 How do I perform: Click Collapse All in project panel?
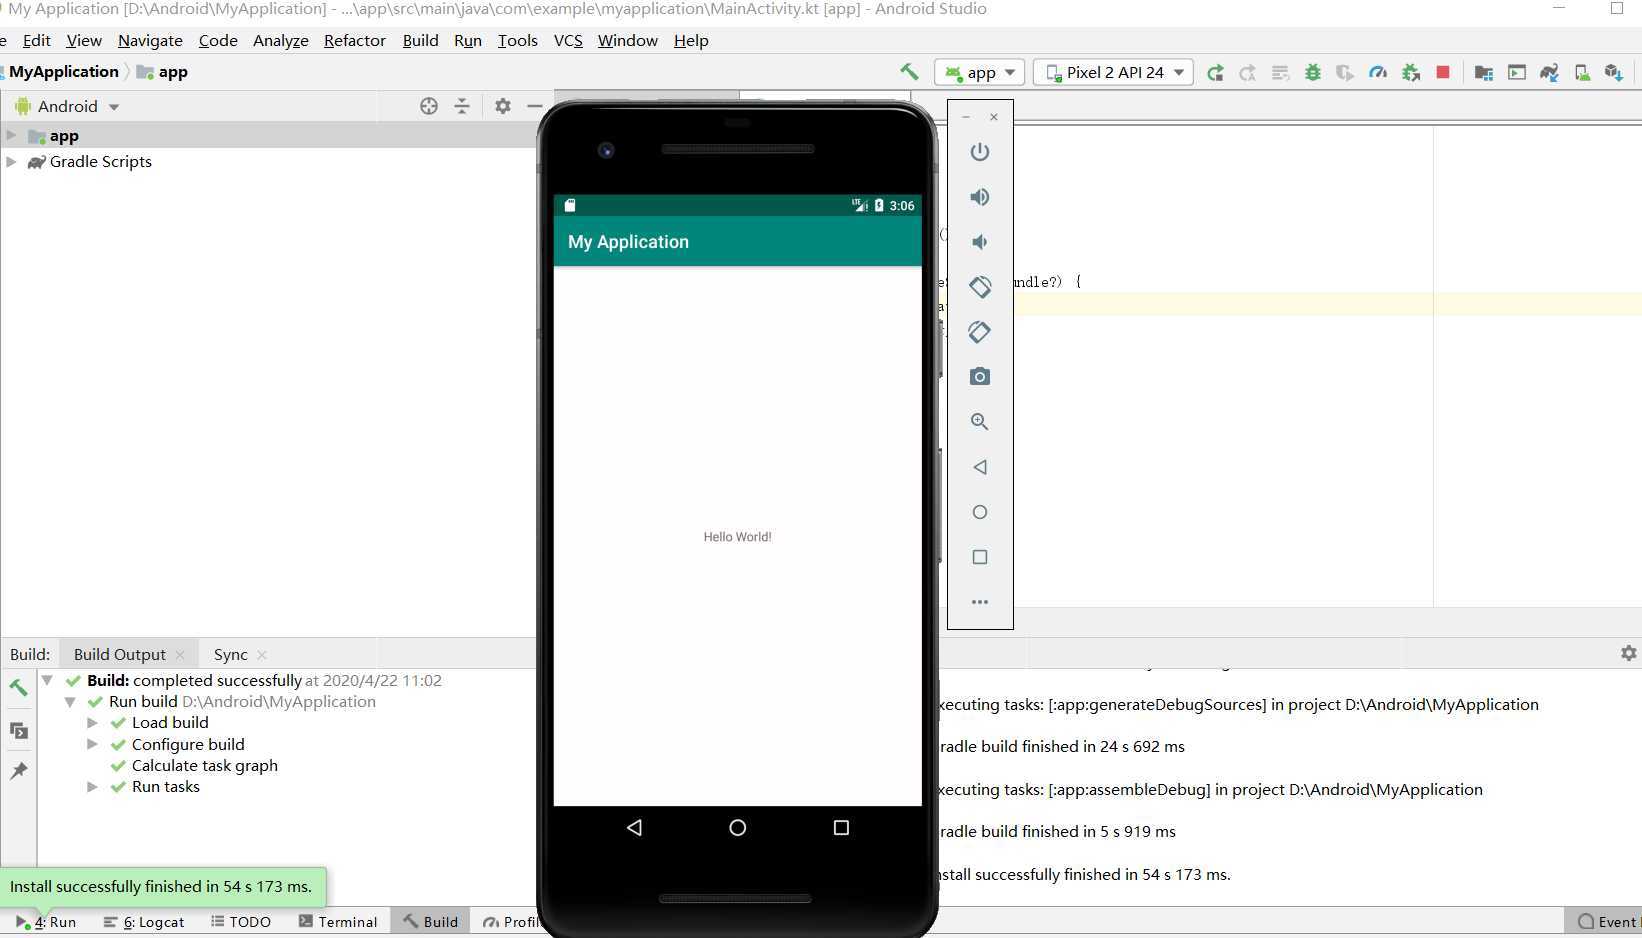[x=462, y=106]
